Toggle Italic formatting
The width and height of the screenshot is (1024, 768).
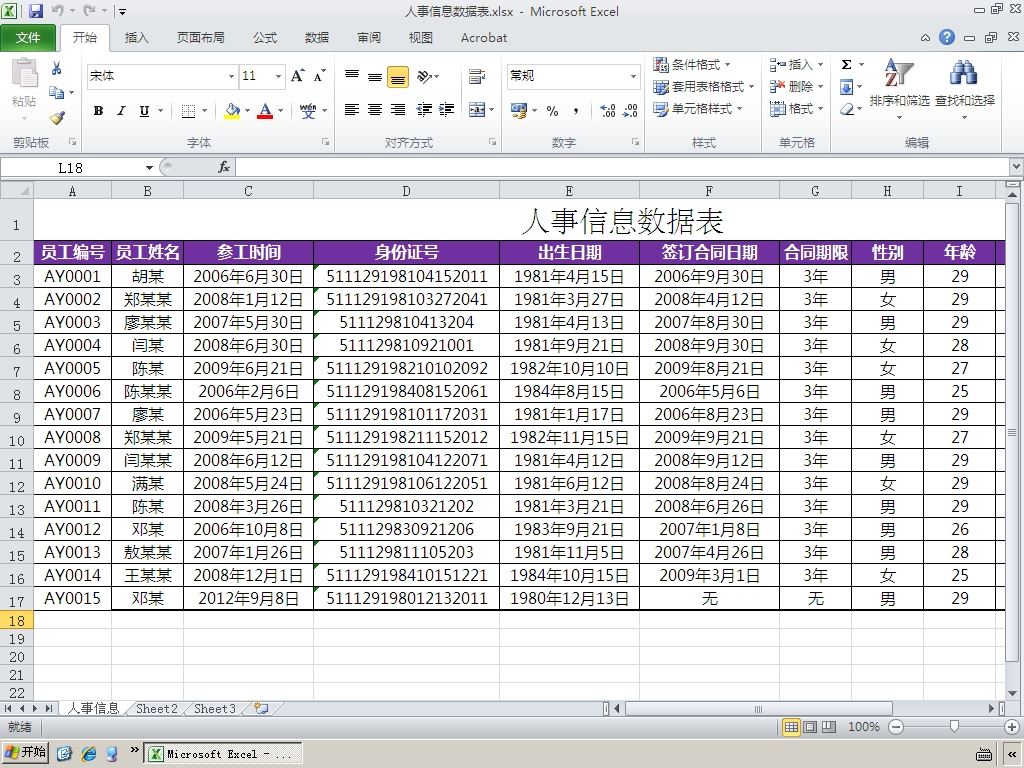(x=121, y=111)
